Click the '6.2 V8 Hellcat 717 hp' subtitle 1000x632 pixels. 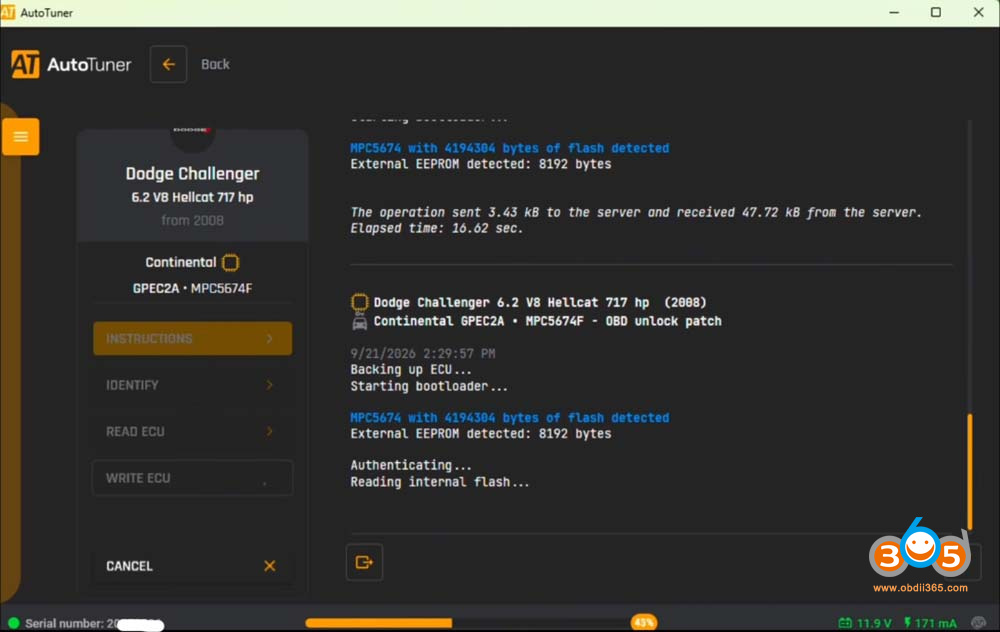(x=192, y=198)
